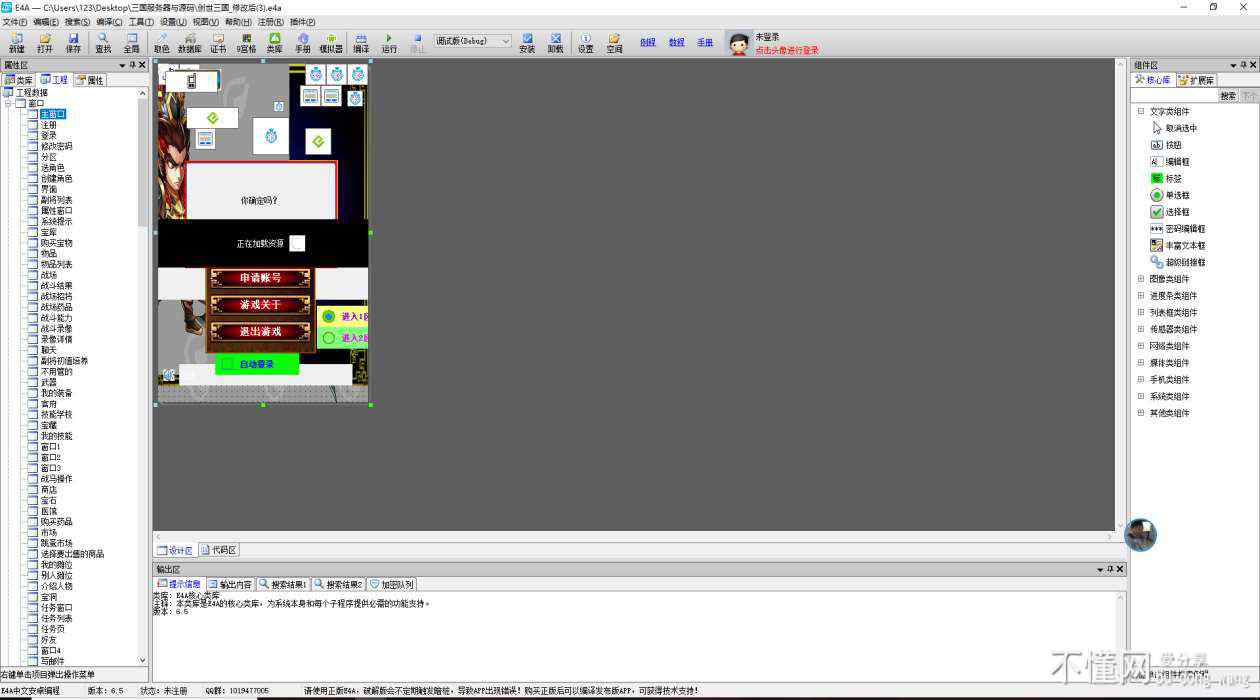Image resolution: width=1260 pixels, height=700 pixels.
Task: Switch to the 代码区 tab
Action: click(219, 550)
